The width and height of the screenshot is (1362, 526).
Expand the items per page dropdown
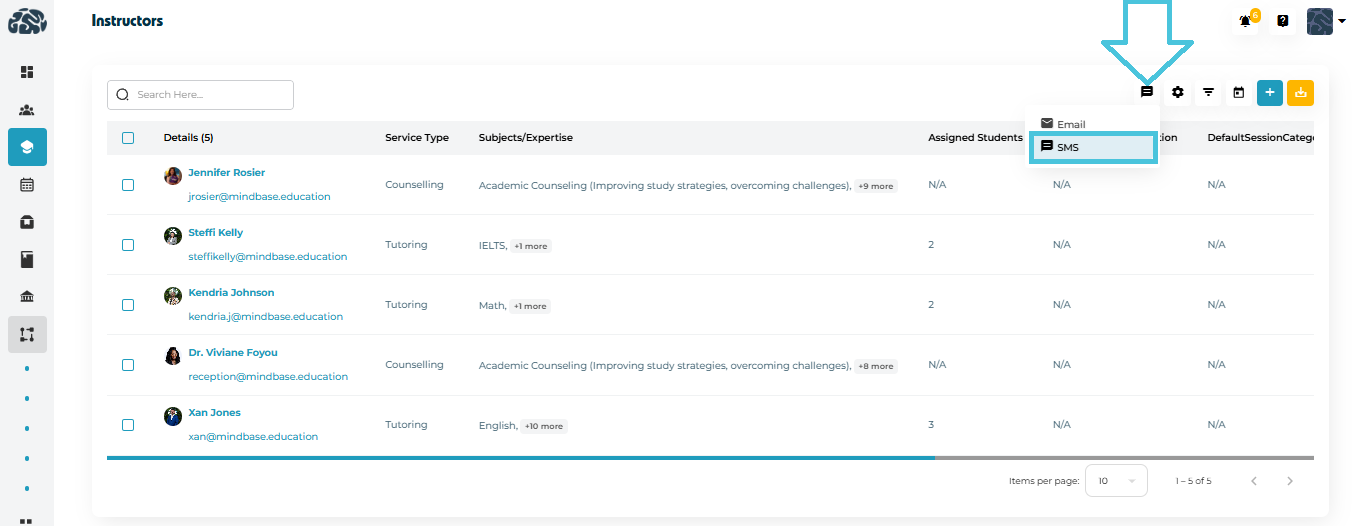[1116, 481]
